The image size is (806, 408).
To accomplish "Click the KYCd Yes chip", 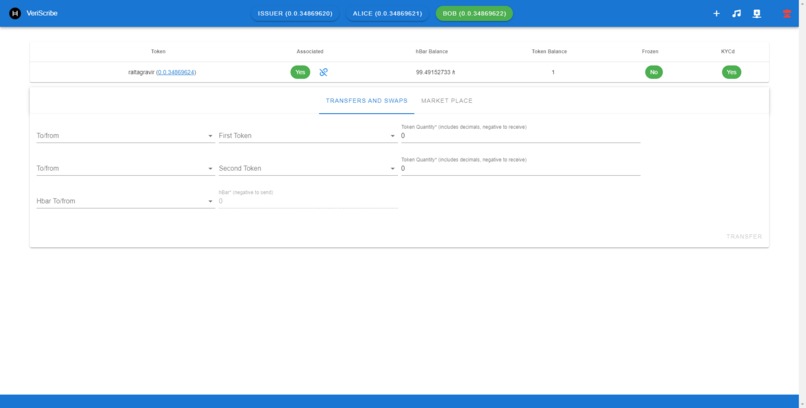I will [731, 72].
